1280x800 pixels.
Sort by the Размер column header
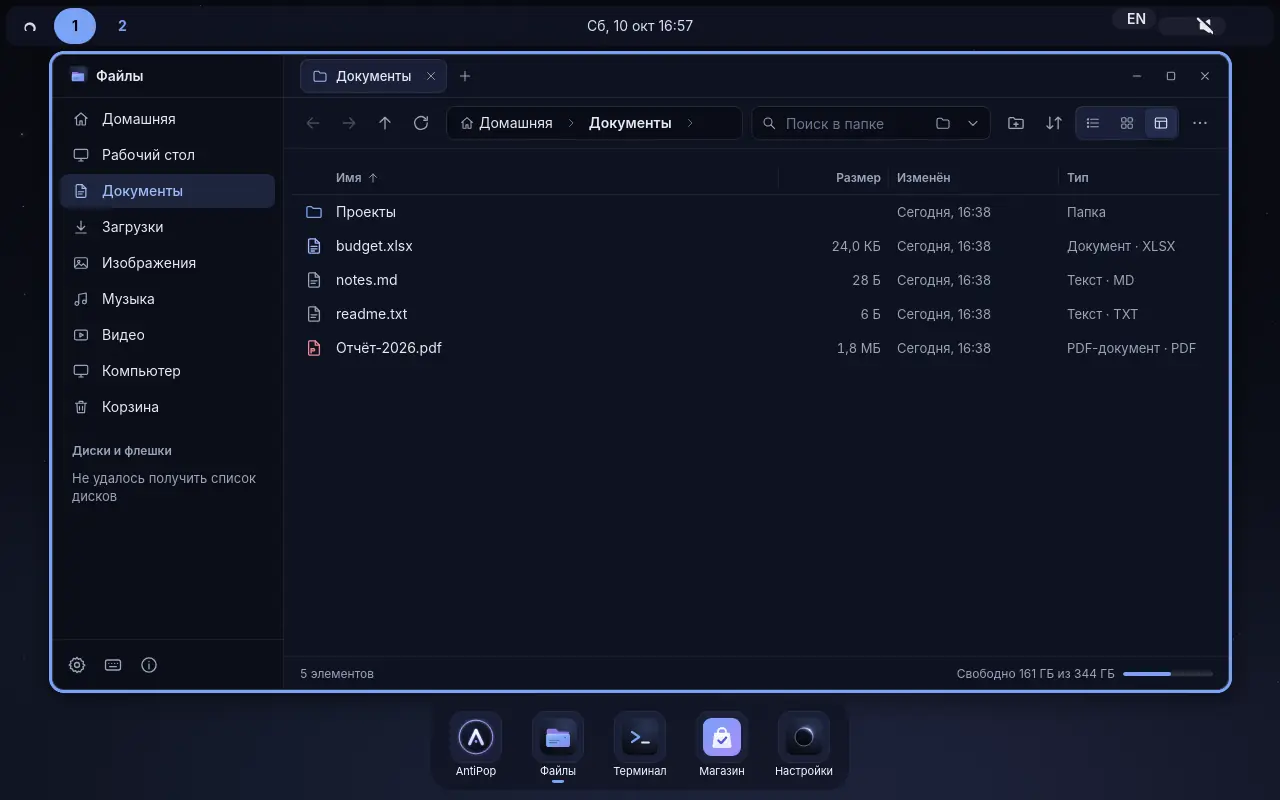[858, 177]
